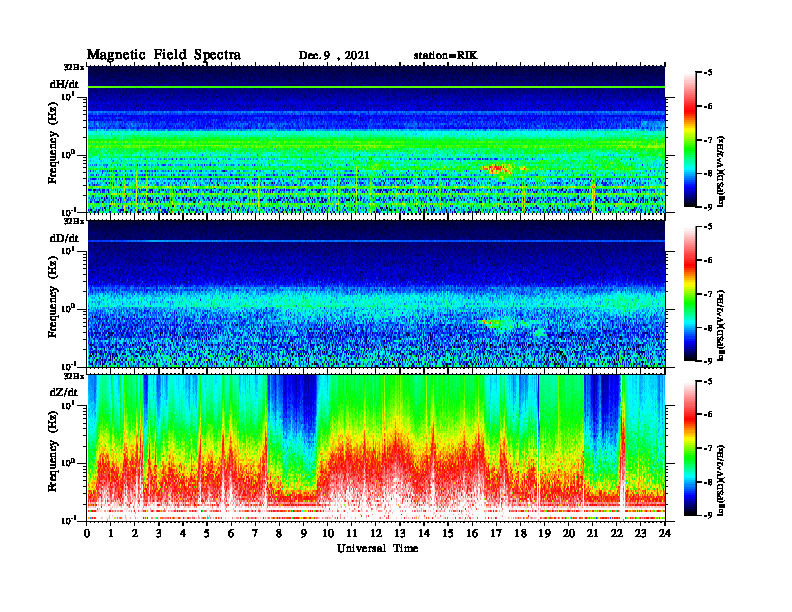Click hour tick label 21 on time axis

592,533
